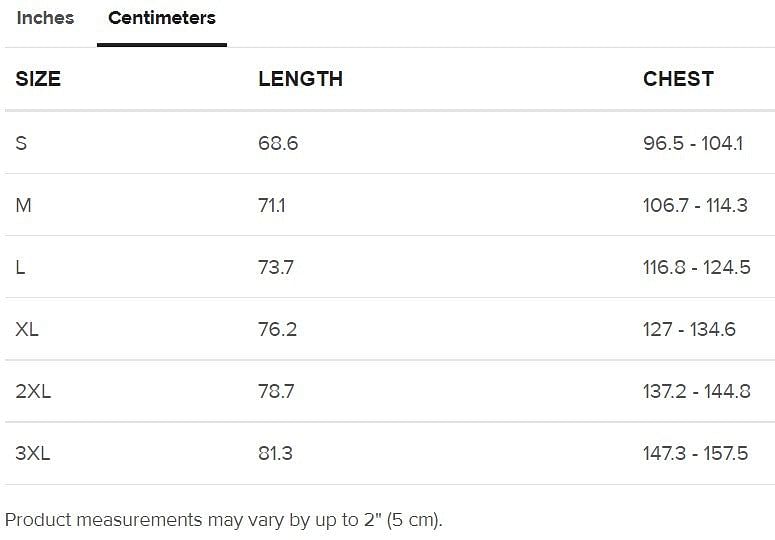This screenshot has height=540, width=775.
Task: Select the M size row label
Action: [24, 205]
